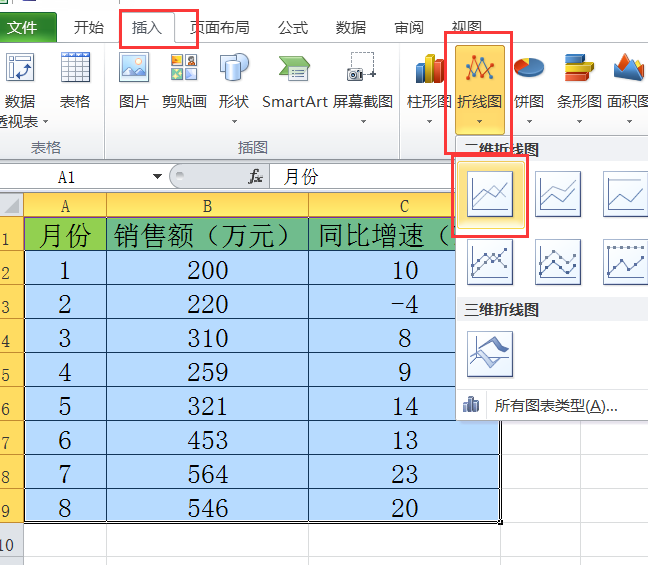This screenshot has width=648, height=565.
Task: Click cell with value 310
Action: pyautogui.click(x=207, y=336)
